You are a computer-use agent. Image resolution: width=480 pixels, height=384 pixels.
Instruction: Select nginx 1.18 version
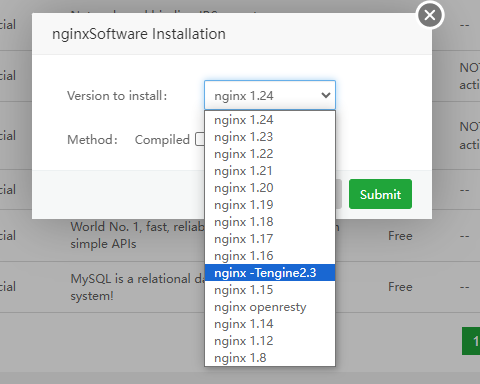[x=270, y=222]
